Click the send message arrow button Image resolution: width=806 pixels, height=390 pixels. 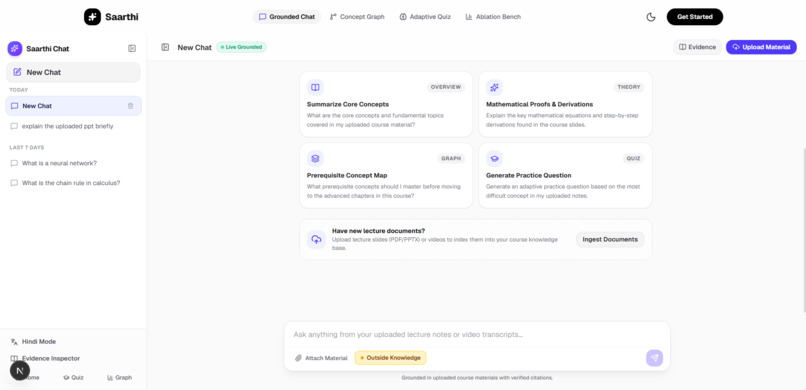coord(654,358)
